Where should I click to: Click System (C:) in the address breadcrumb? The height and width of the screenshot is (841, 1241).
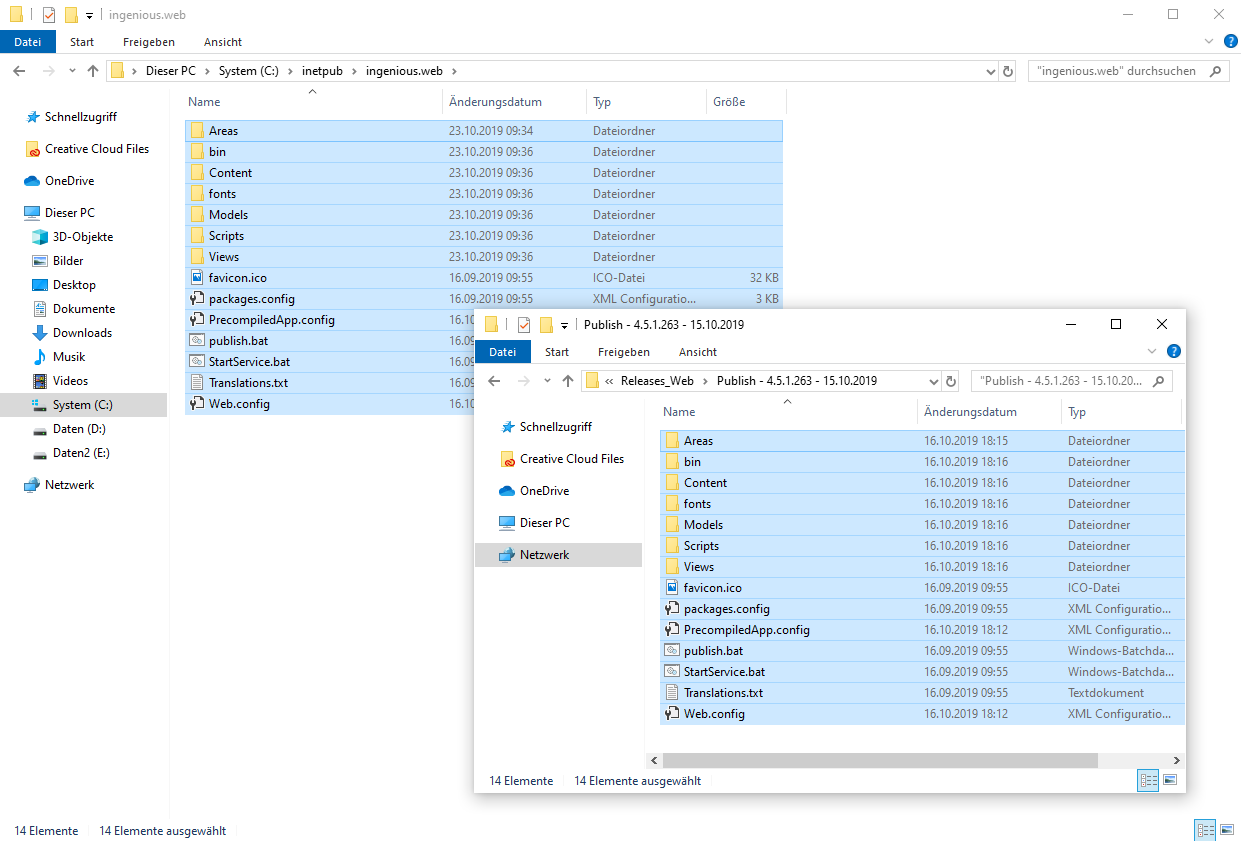(x=250, y=71)
